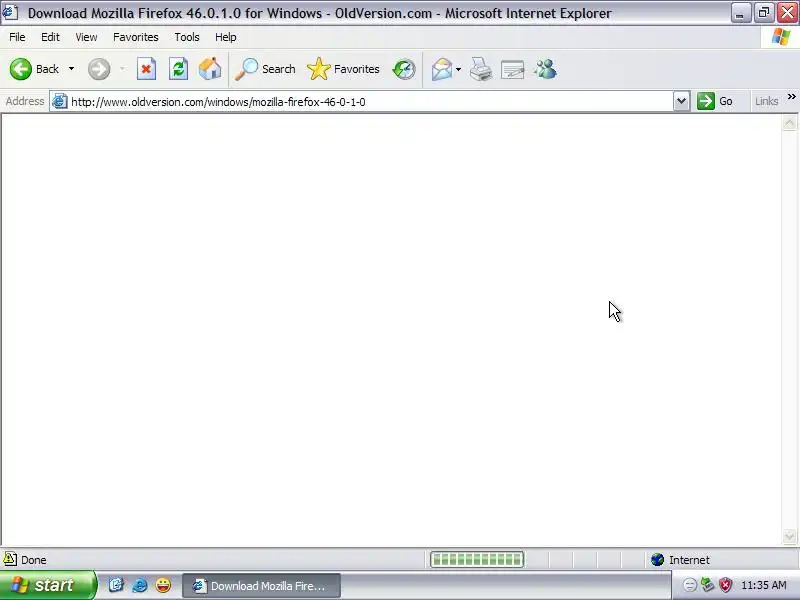Click the 11:35 AM clock

[764, 585]
